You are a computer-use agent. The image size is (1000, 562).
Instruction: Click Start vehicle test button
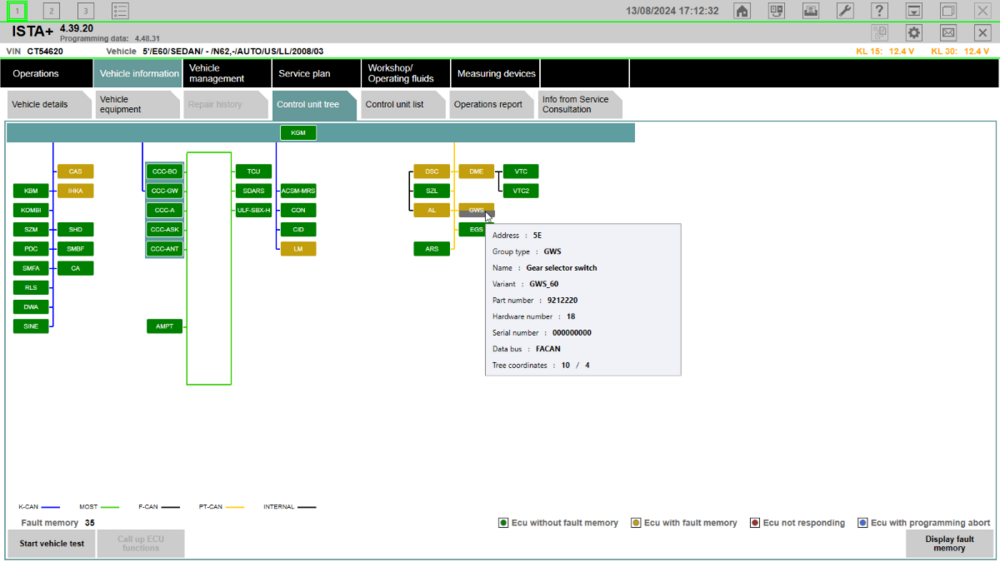52,544
